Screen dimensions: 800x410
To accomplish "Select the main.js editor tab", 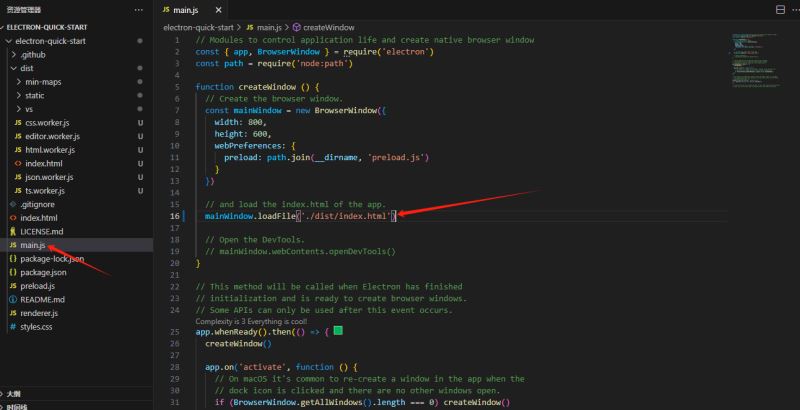I will (x=186, y=10).
